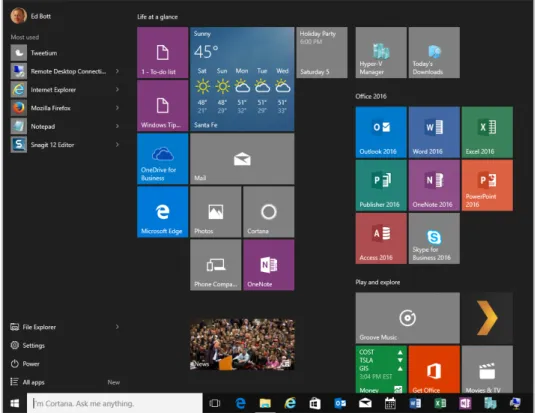The image size is (537, 413).
Task: Open Notepad from the list
Action: pyautogui.click(x=65, y=126)
